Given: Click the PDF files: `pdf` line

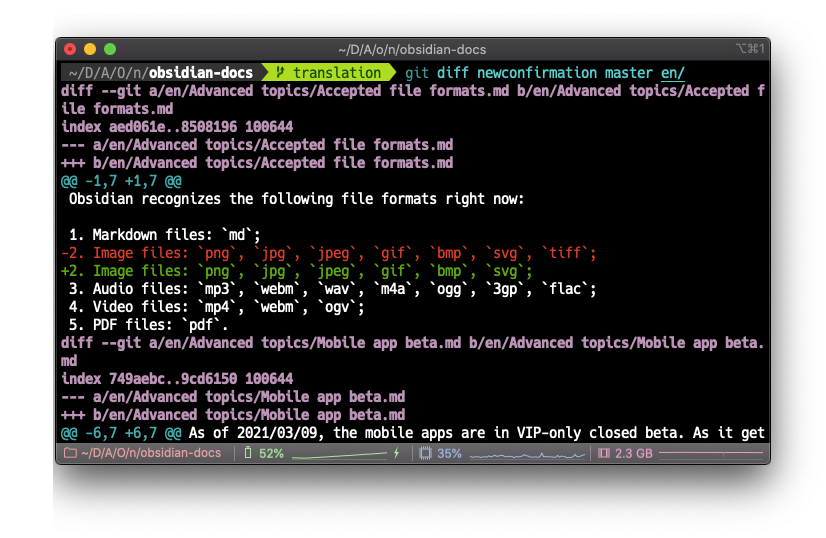Looking at the screenshot, I should [149, 325].
